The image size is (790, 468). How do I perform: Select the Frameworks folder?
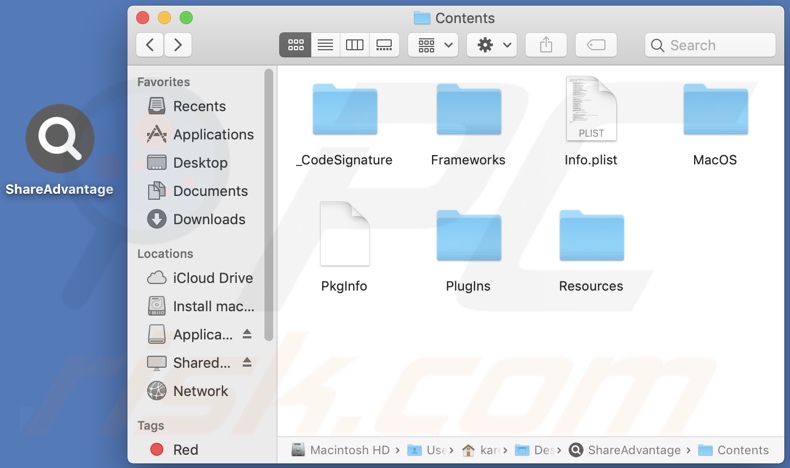pyautogui.click(x=469, y=109)
